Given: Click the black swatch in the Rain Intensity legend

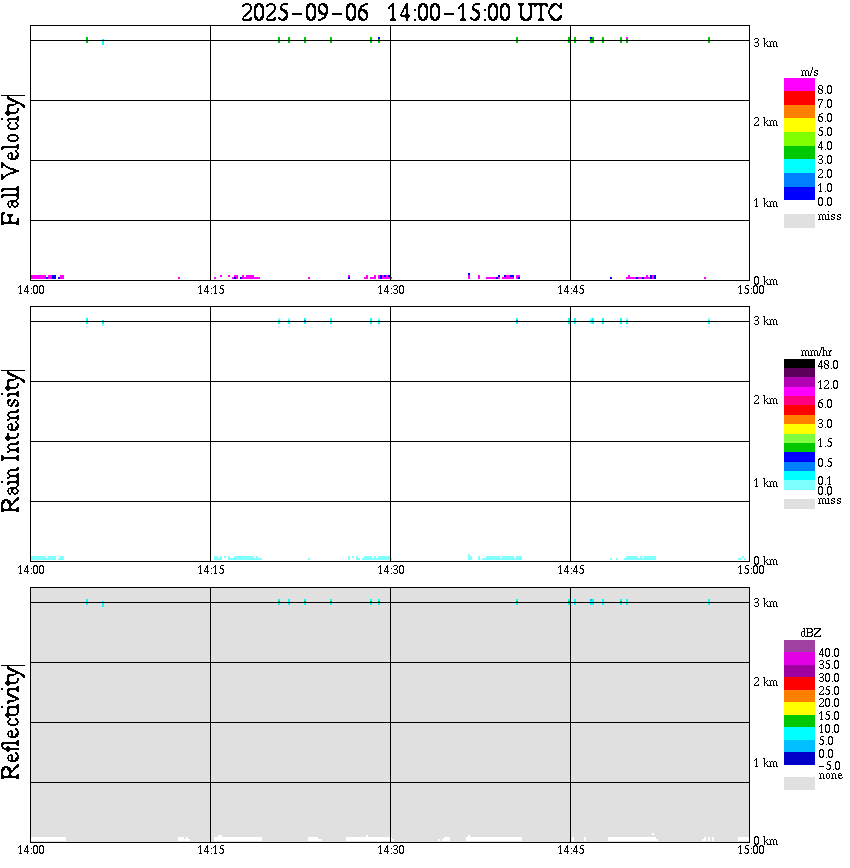Looking at the screenshot, I should [799, 364].
